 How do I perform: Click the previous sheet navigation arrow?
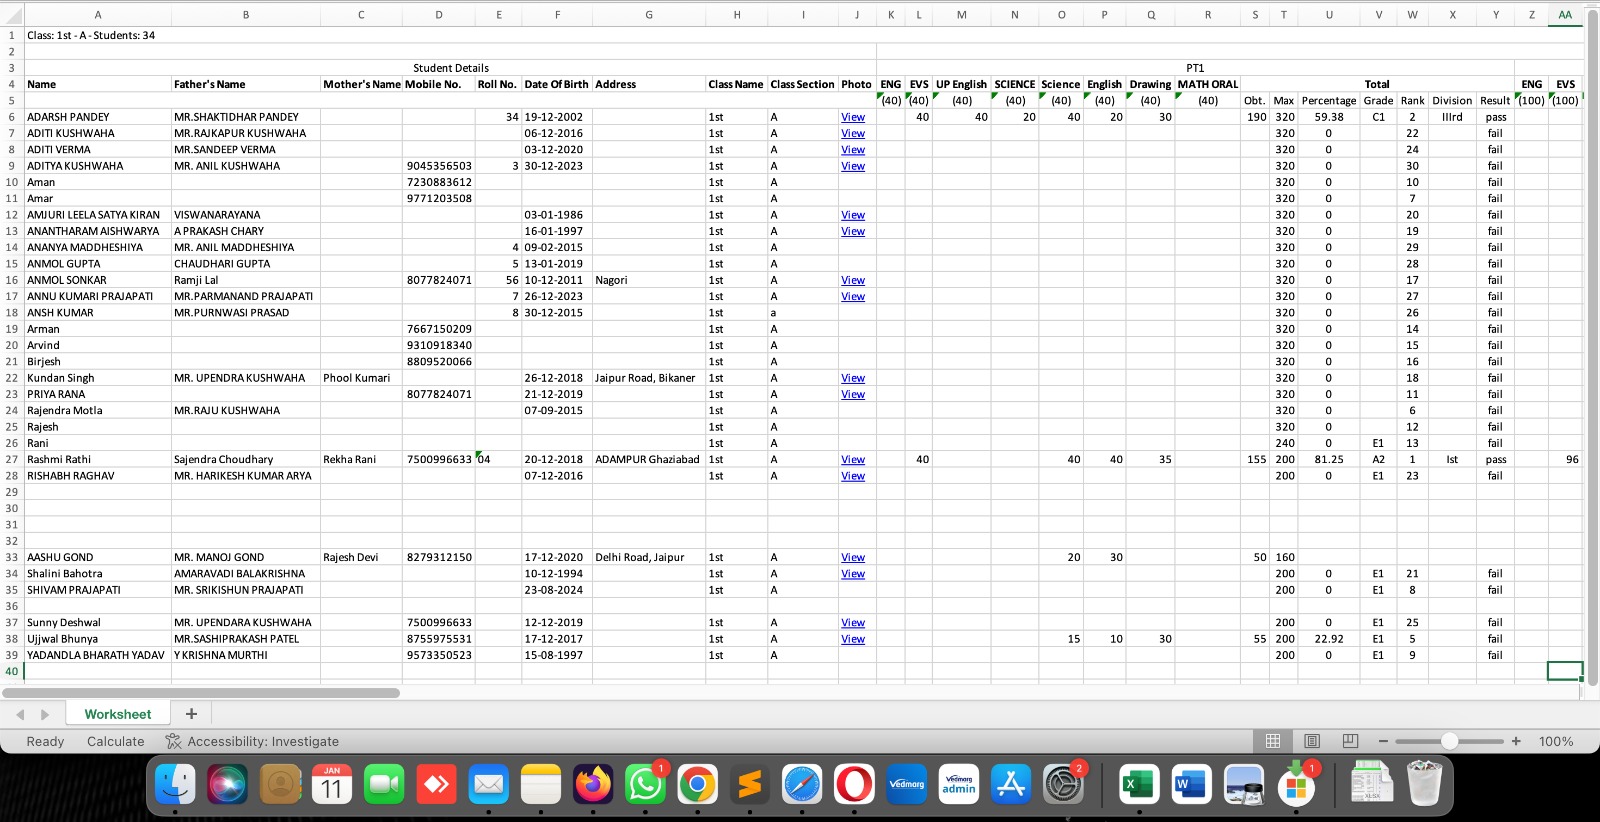point(20,714)
